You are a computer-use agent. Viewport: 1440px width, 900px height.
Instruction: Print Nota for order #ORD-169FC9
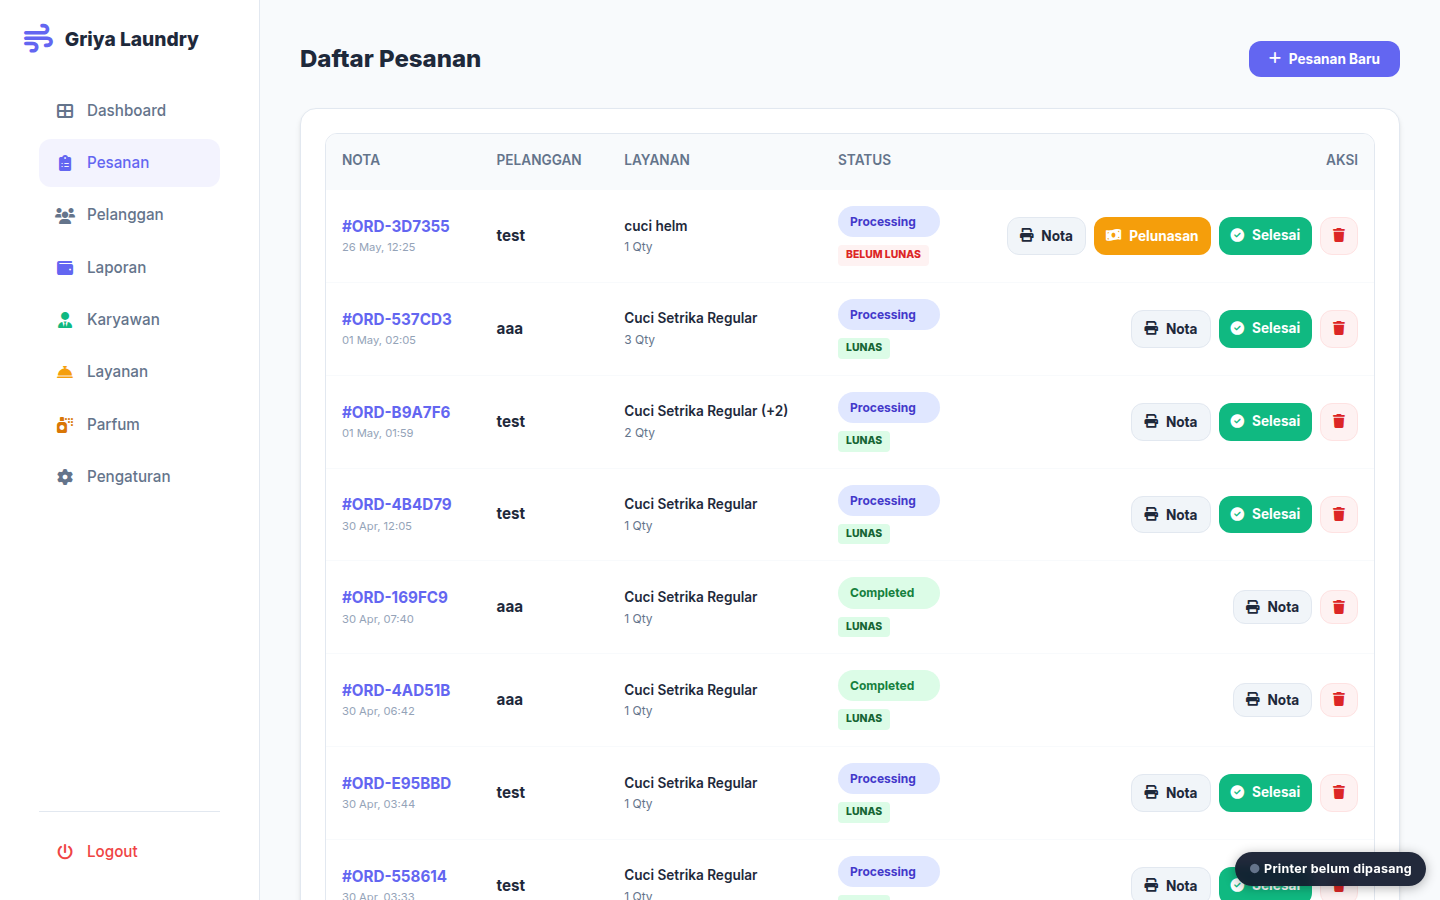click(x=1272, y=607)
